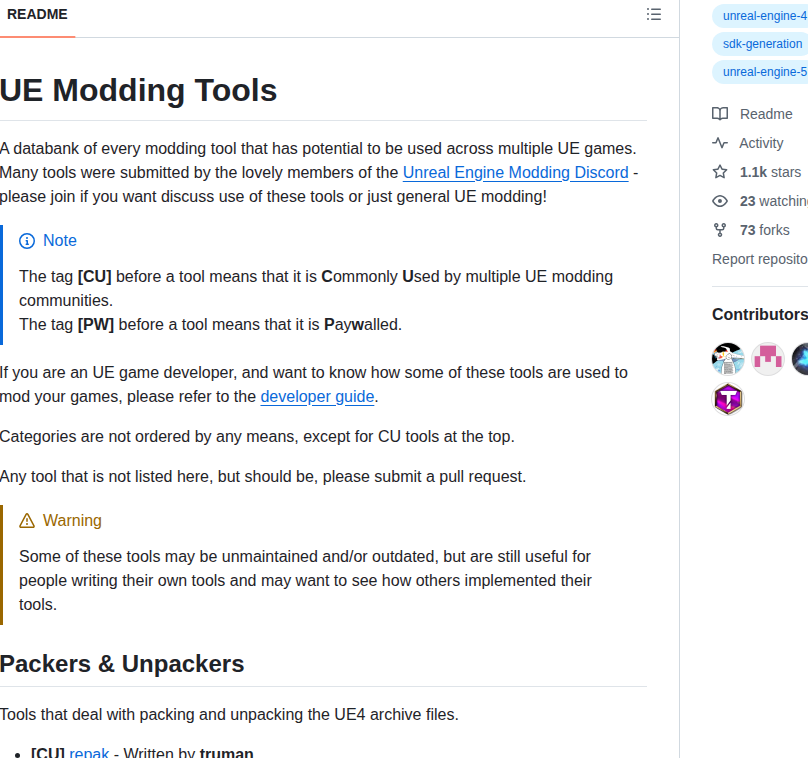Click the Warning callout label
The image size is (808, 758).
[72, 520]
